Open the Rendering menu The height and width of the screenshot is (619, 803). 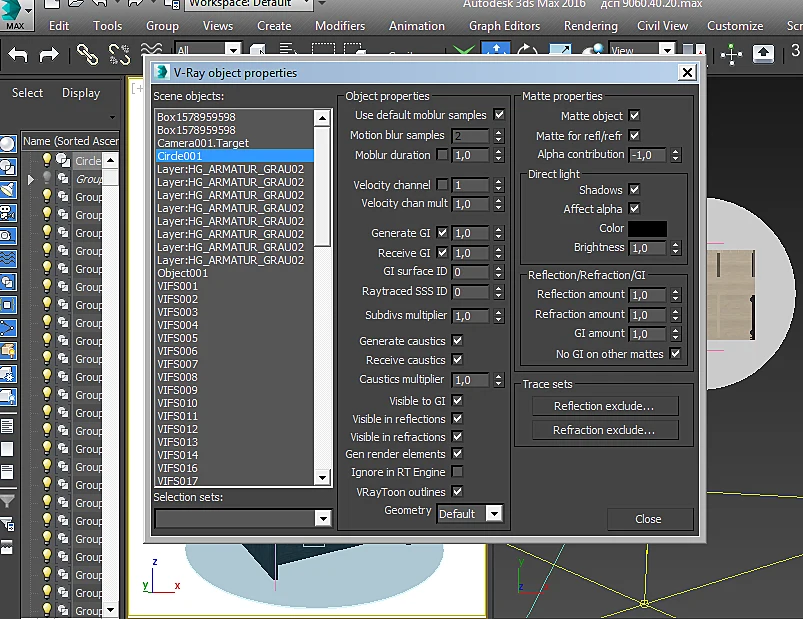(590, 26)
